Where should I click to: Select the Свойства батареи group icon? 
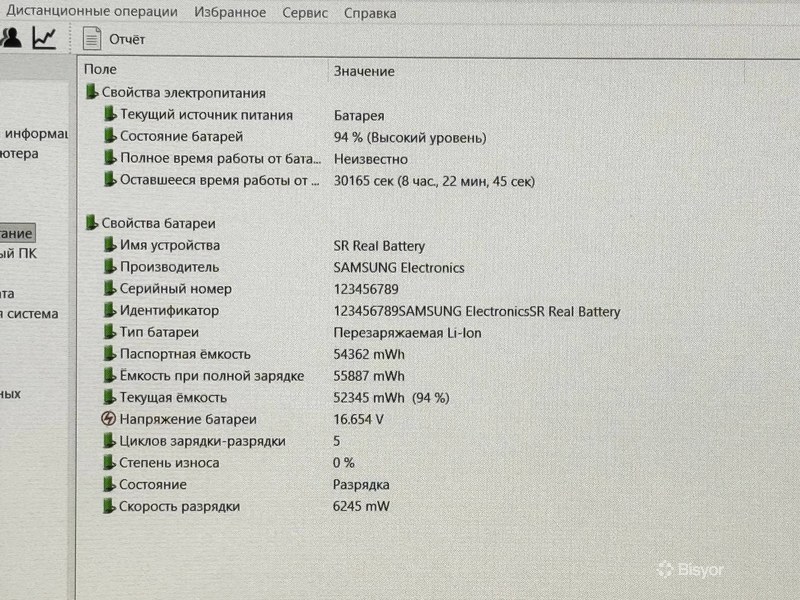[x=92, y=222]
